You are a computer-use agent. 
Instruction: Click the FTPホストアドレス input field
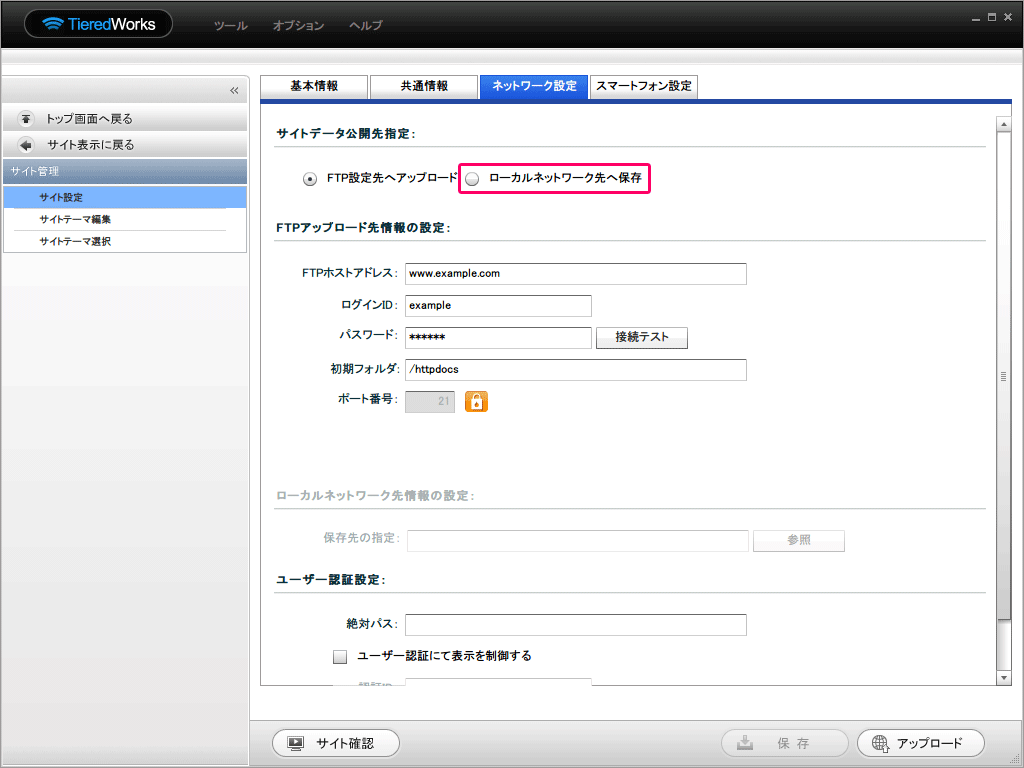(575, 274)
